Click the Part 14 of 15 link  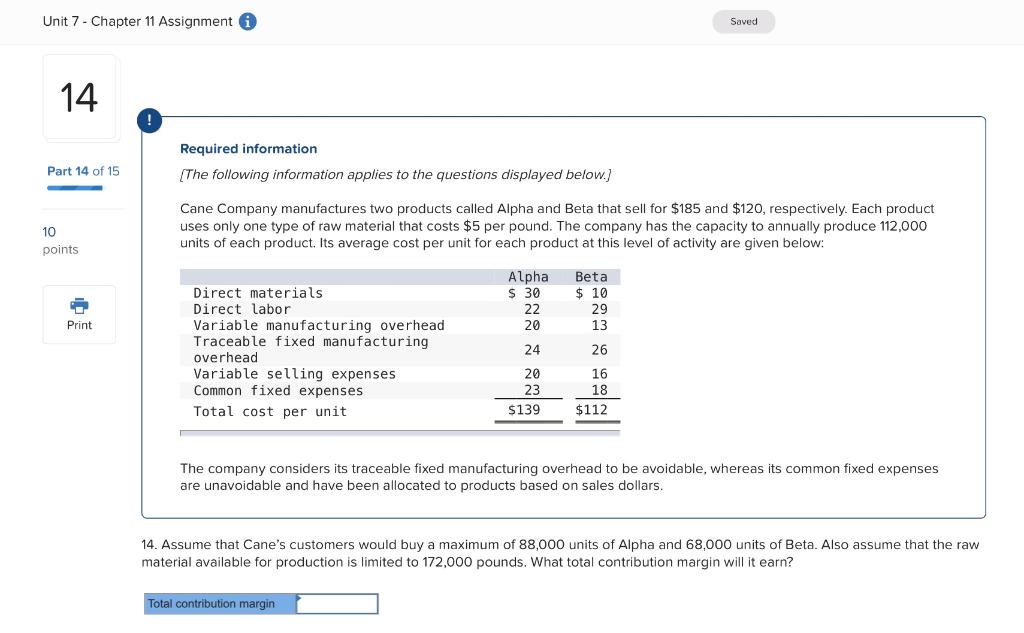point(83,171)
